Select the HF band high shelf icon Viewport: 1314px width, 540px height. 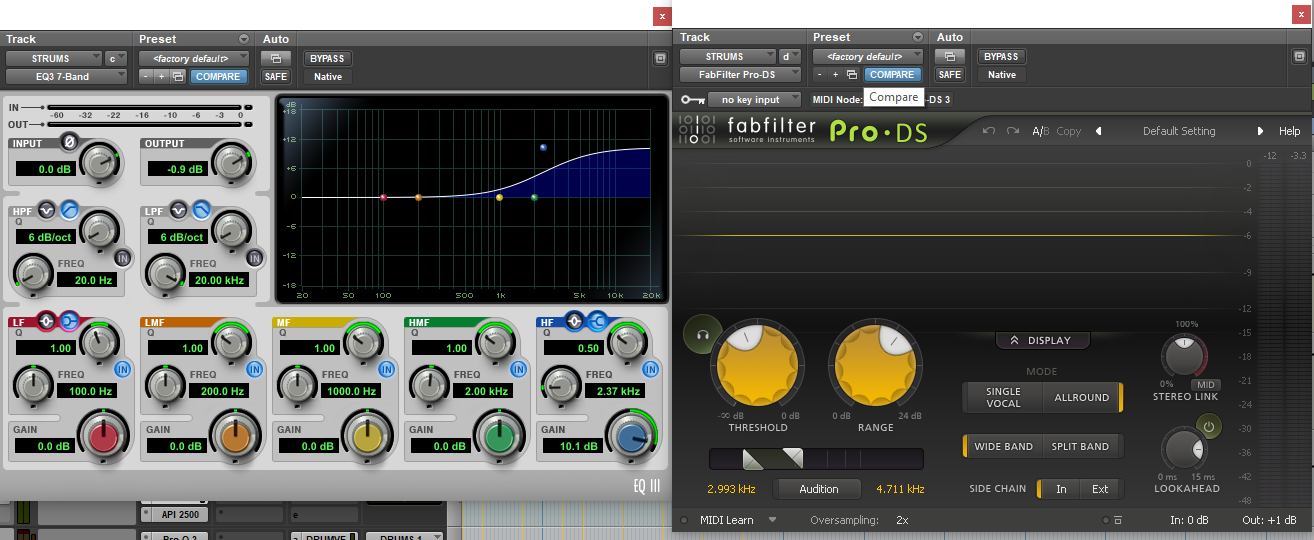pos(595,321)
